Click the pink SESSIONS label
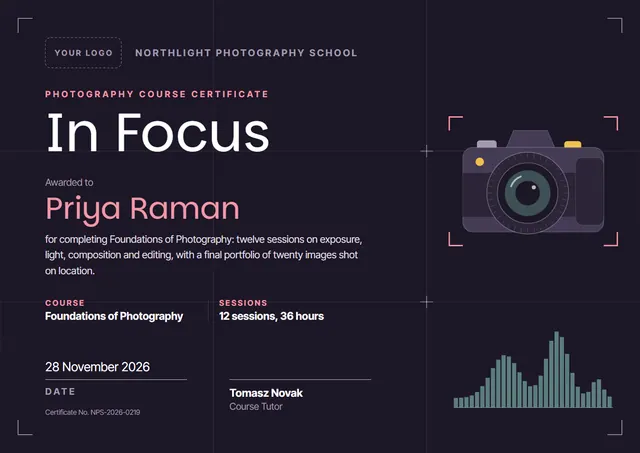The width and height of the screenshot is (640, 453). [x=243, y=303]
